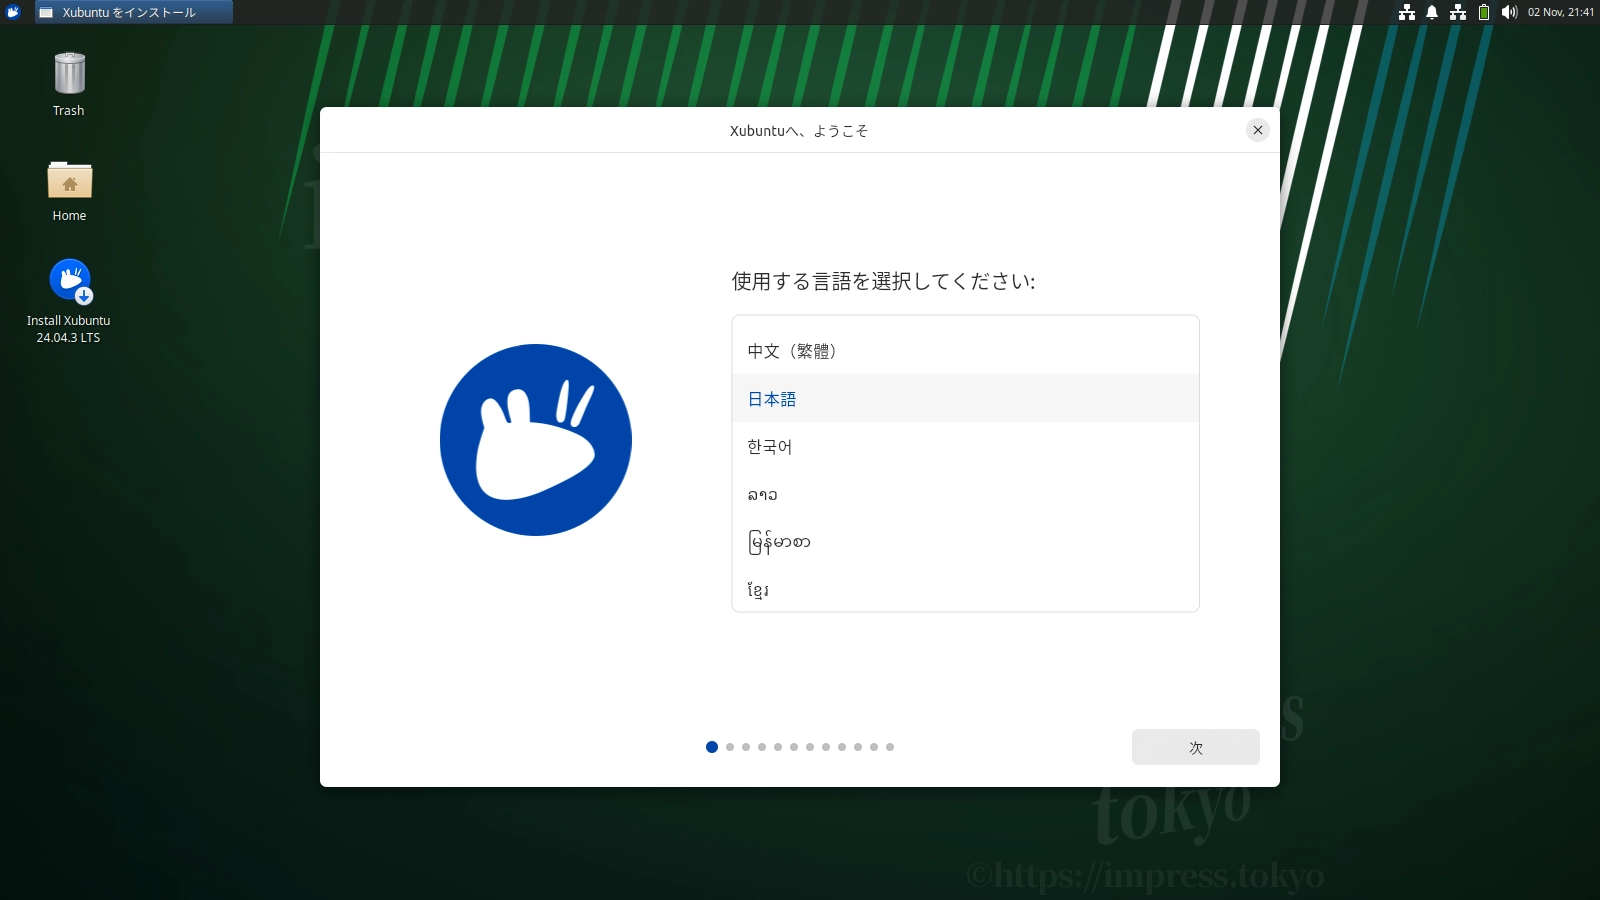
Task: Open the notifications bell icon
Action: pos(1432,12)
